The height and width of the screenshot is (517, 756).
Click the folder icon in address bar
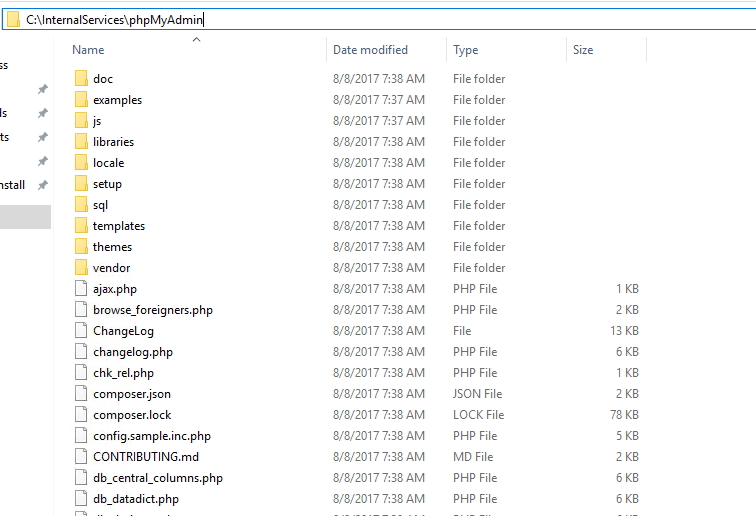(13, 19)
